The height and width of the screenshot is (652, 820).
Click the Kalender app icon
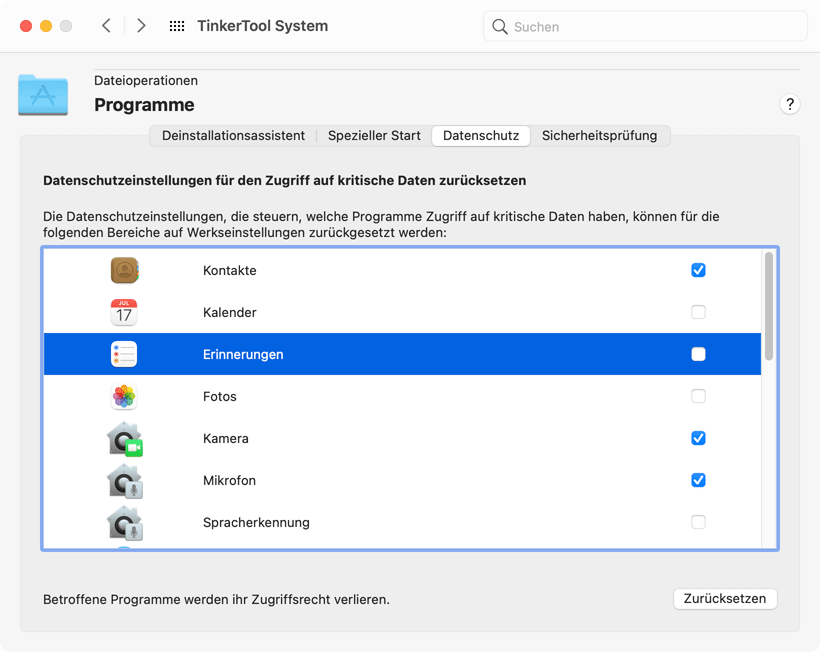pyautogui.click(x=124, y=312)
